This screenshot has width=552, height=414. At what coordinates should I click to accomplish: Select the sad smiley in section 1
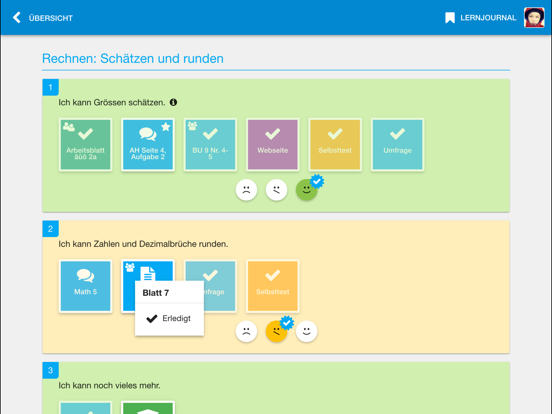click(246, 190)
